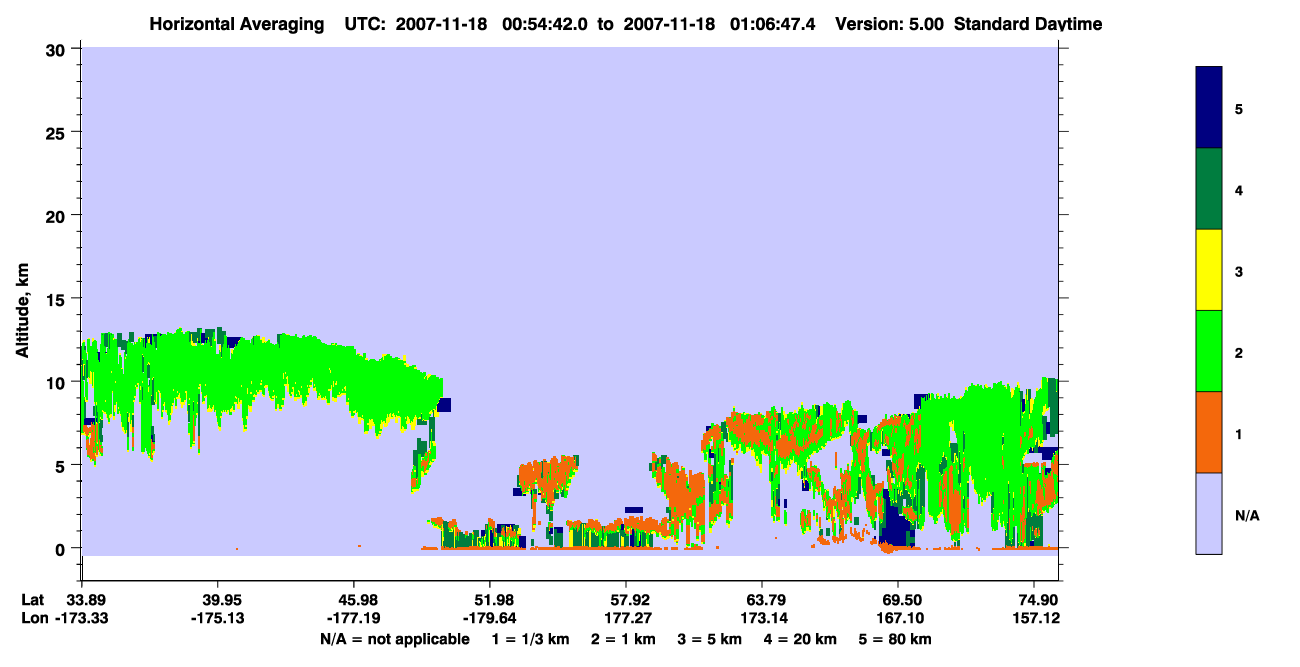Click the number 3 beside the colorbar
Screen dimensions: 1300x667
1238,272
